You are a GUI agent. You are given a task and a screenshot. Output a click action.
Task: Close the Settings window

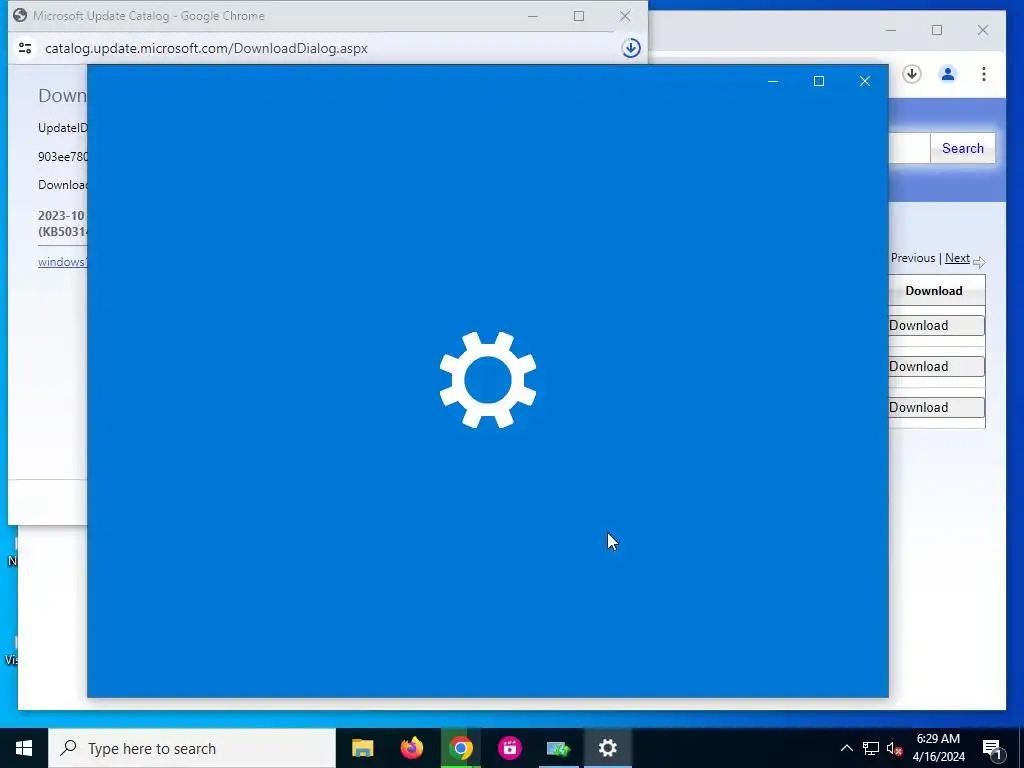865,81
